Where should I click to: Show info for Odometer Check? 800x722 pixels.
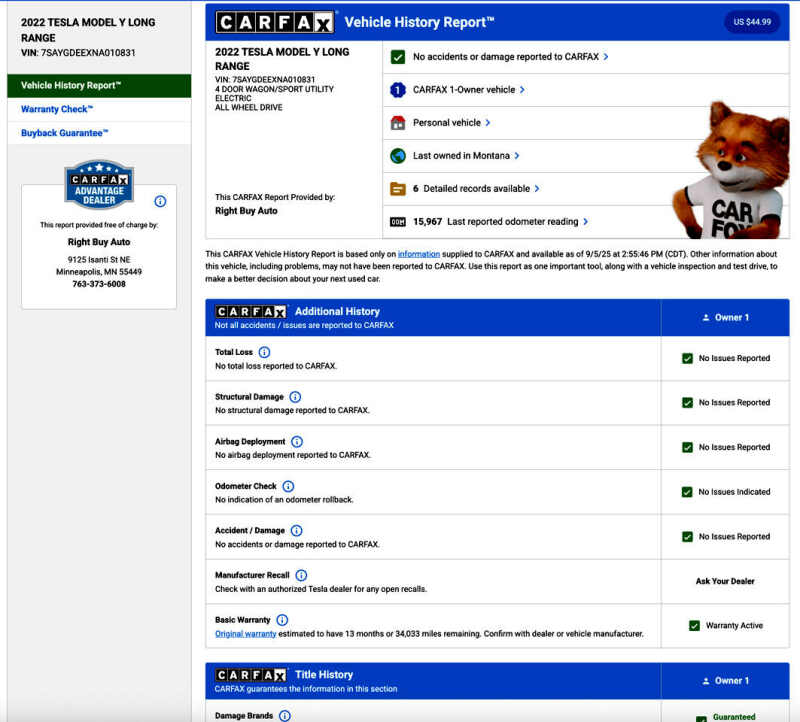point(288,486)
